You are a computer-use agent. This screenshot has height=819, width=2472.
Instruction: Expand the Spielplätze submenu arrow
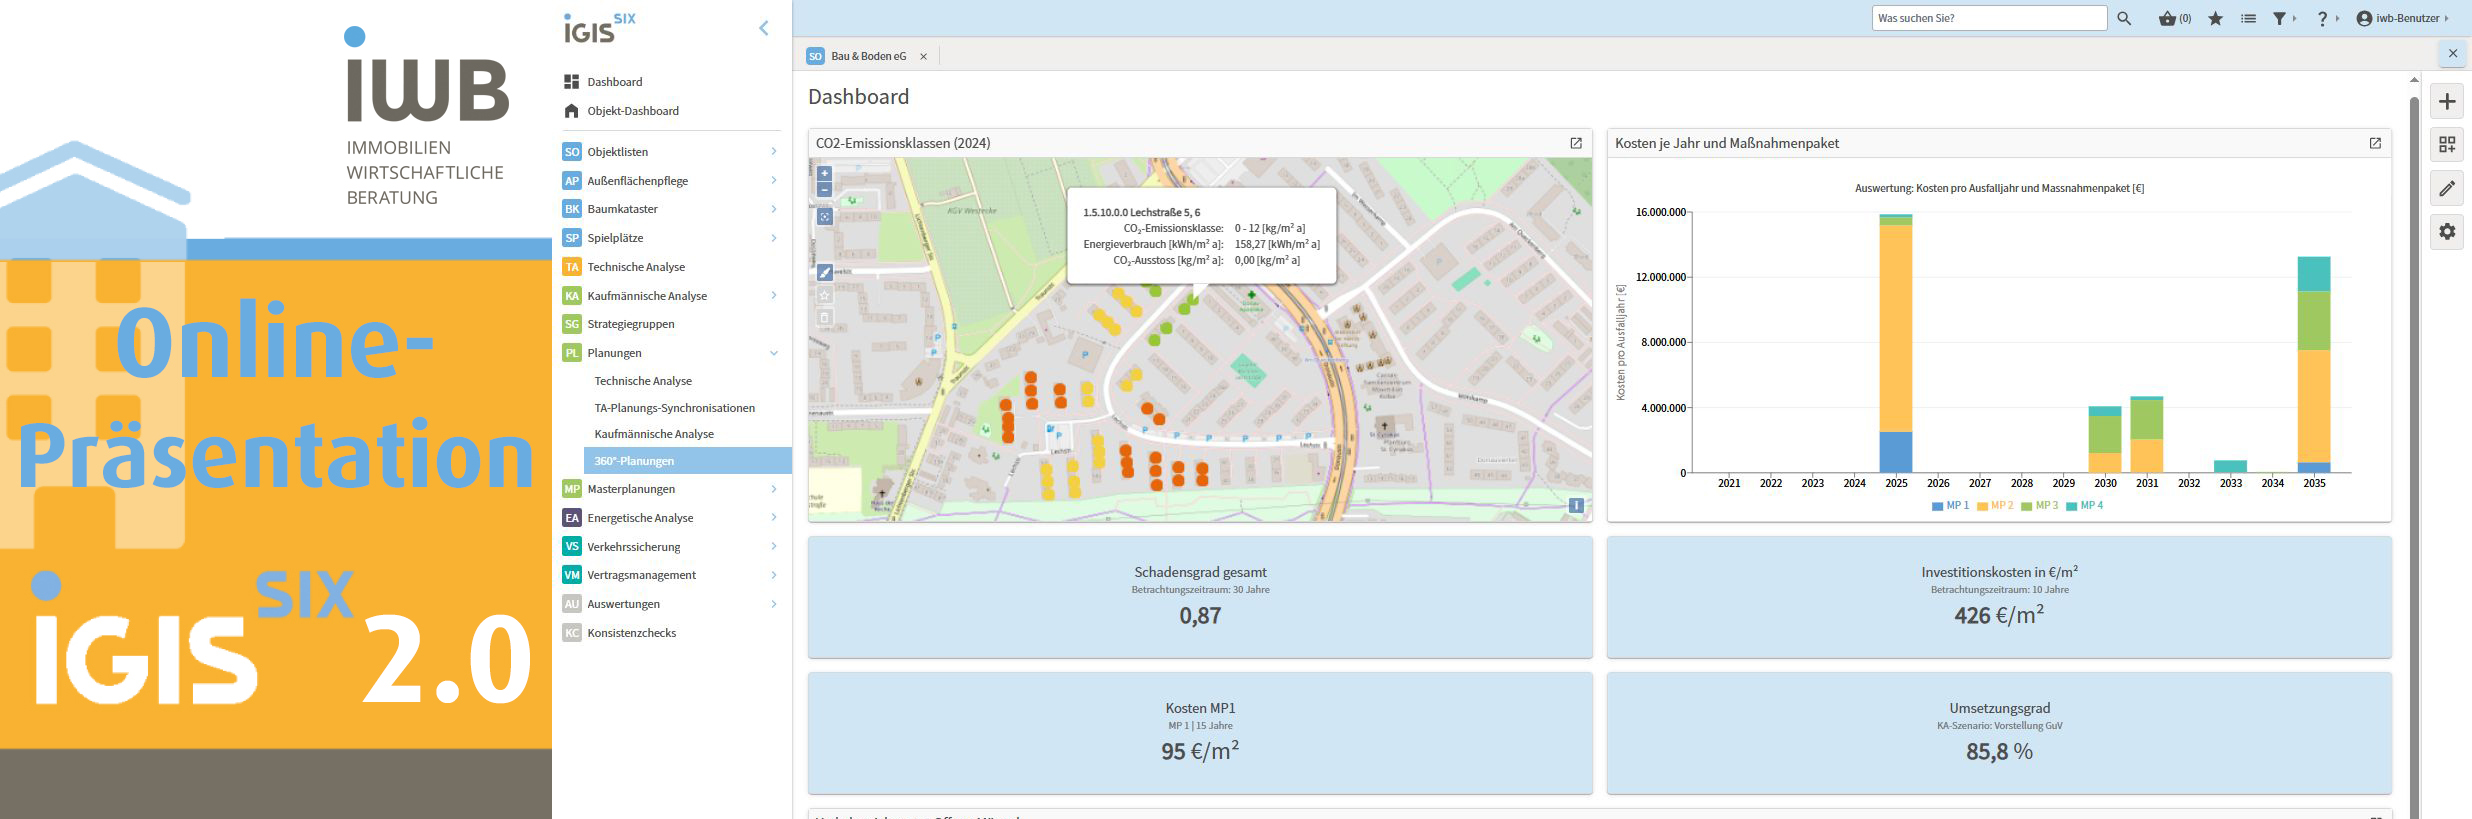(774, 237)
